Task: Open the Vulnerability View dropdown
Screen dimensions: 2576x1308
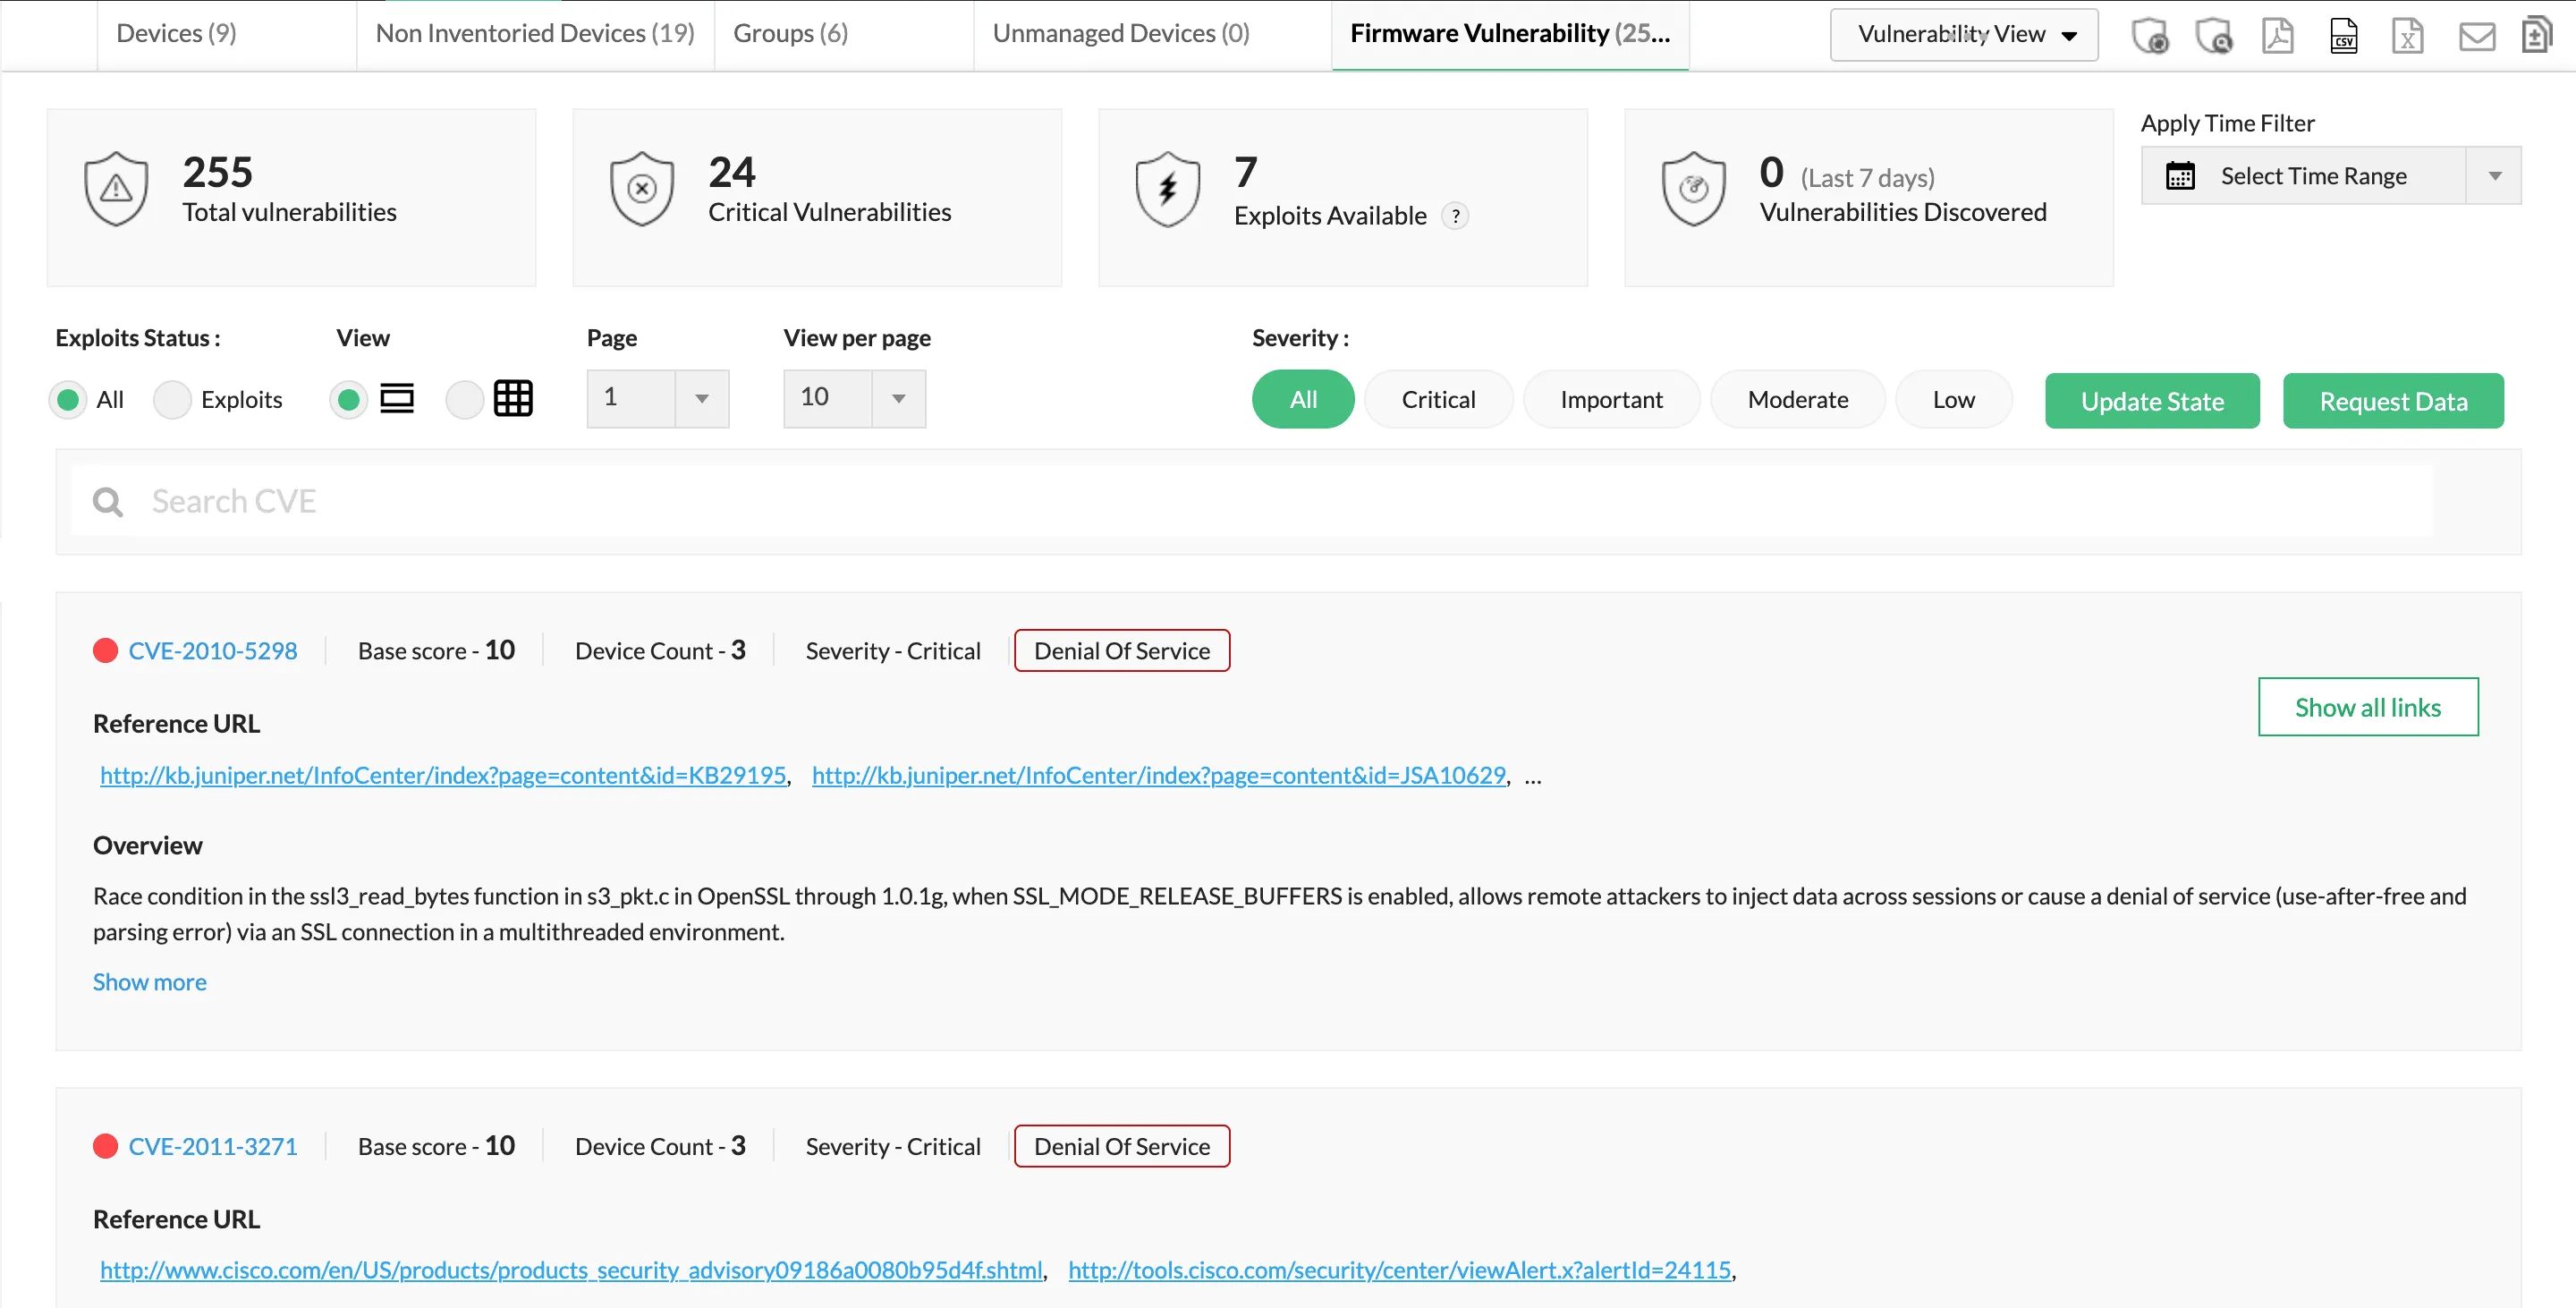Action: point(1963,34)
